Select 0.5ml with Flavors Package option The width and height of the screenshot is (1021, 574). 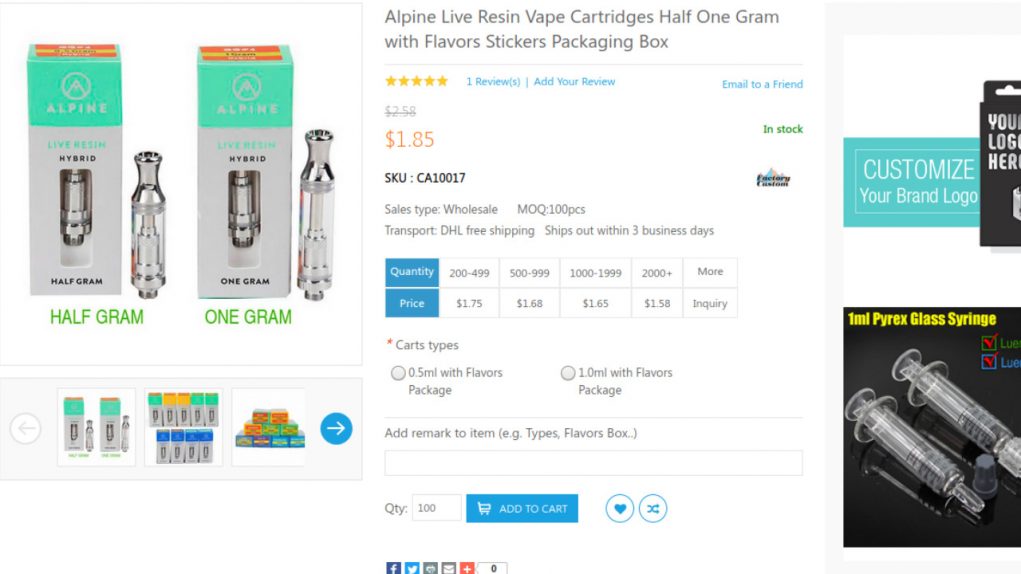pyautogui.click(x=399, y=373)
